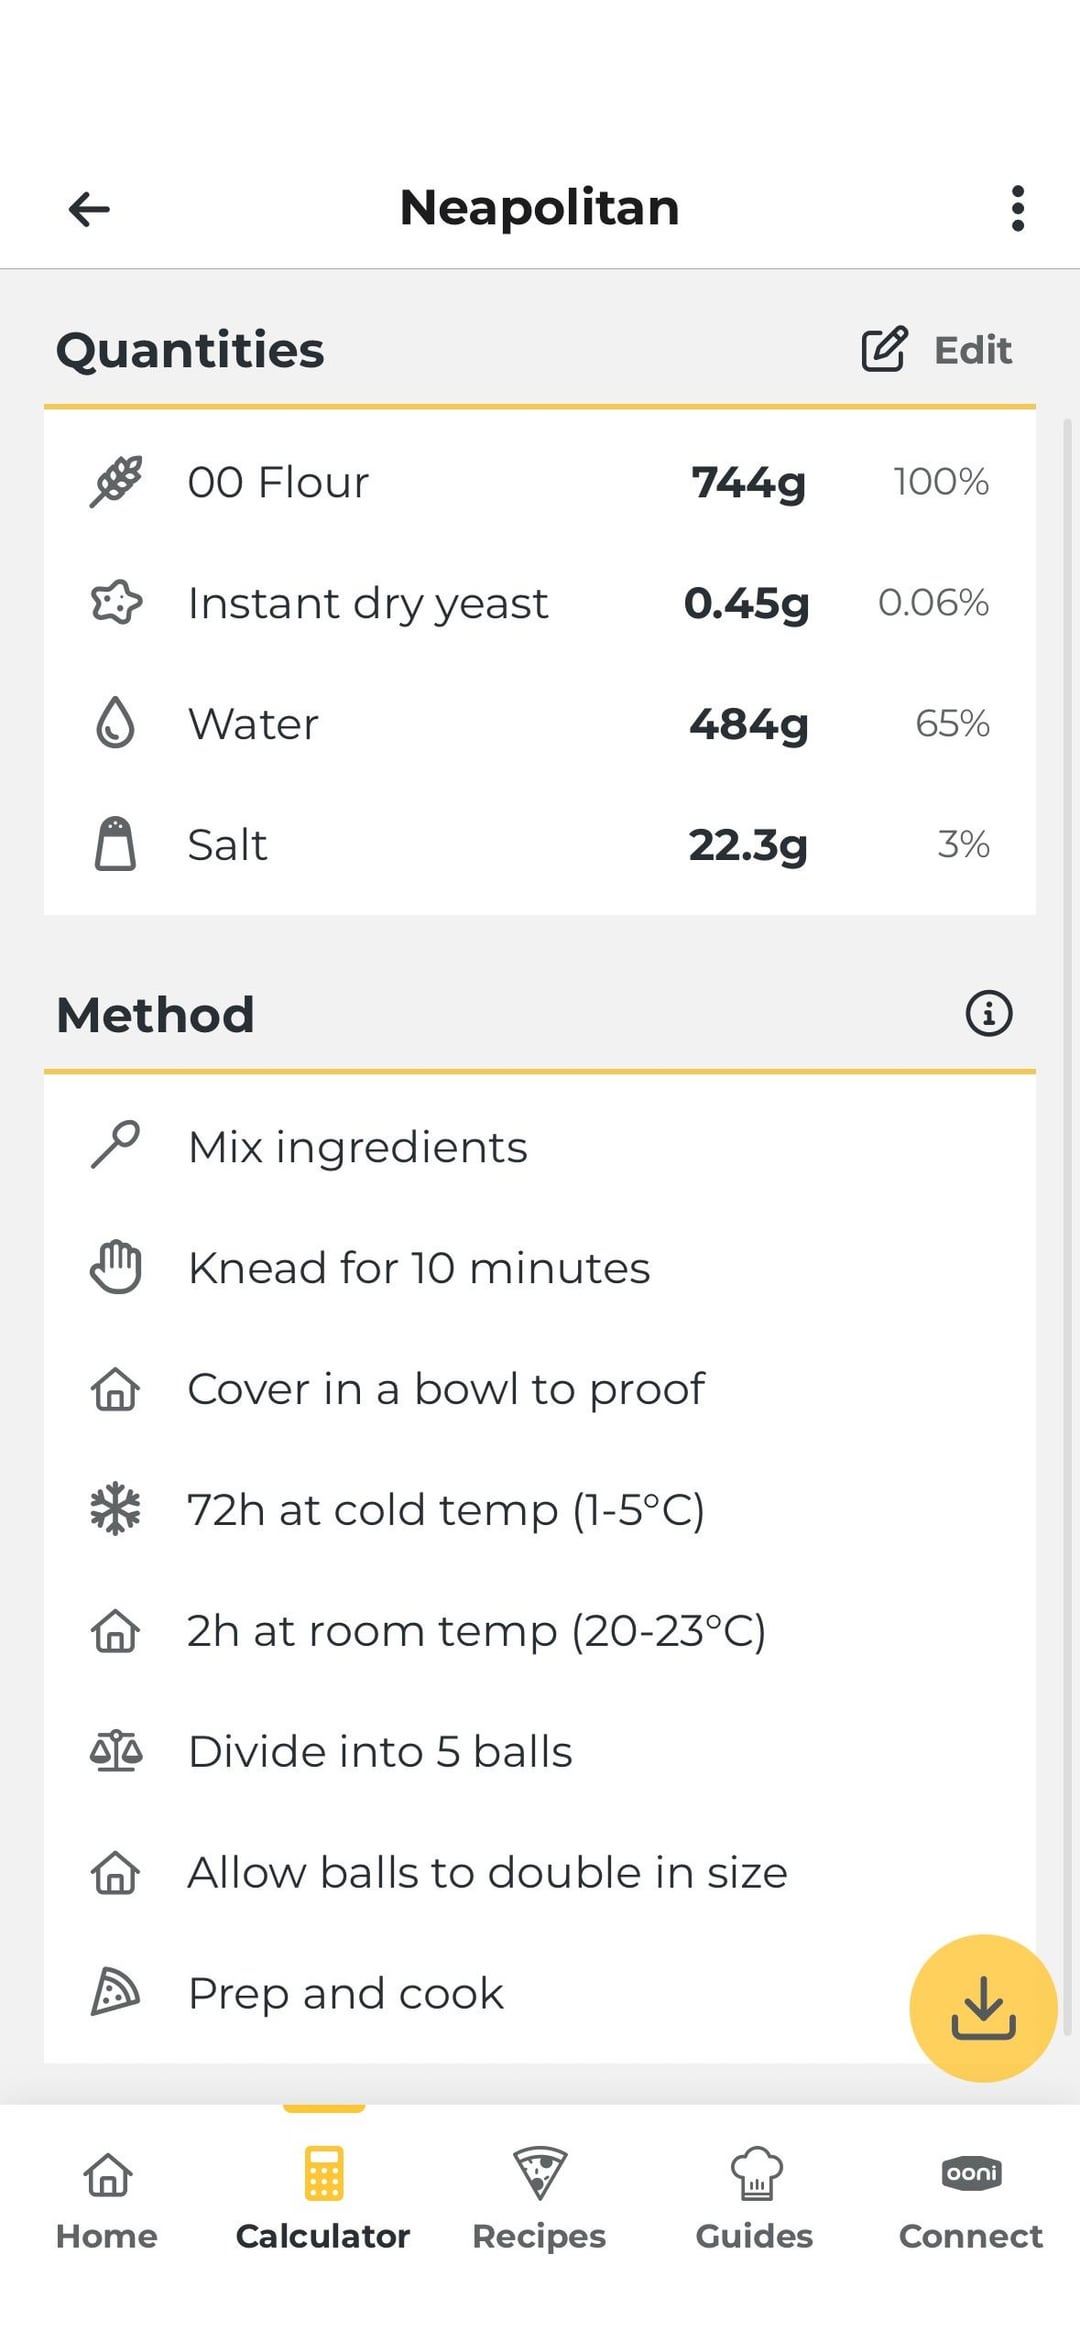Tap the snowflake cold-proof icon
Viewport: 1080px width, 2341px height.
(x=116, y=1509)
